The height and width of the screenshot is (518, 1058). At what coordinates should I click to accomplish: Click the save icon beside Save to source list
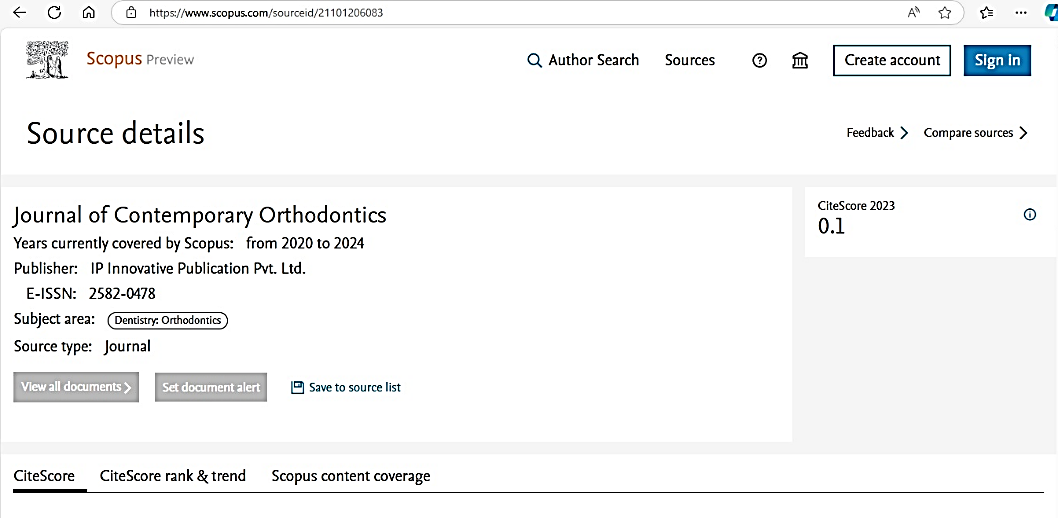297,387
